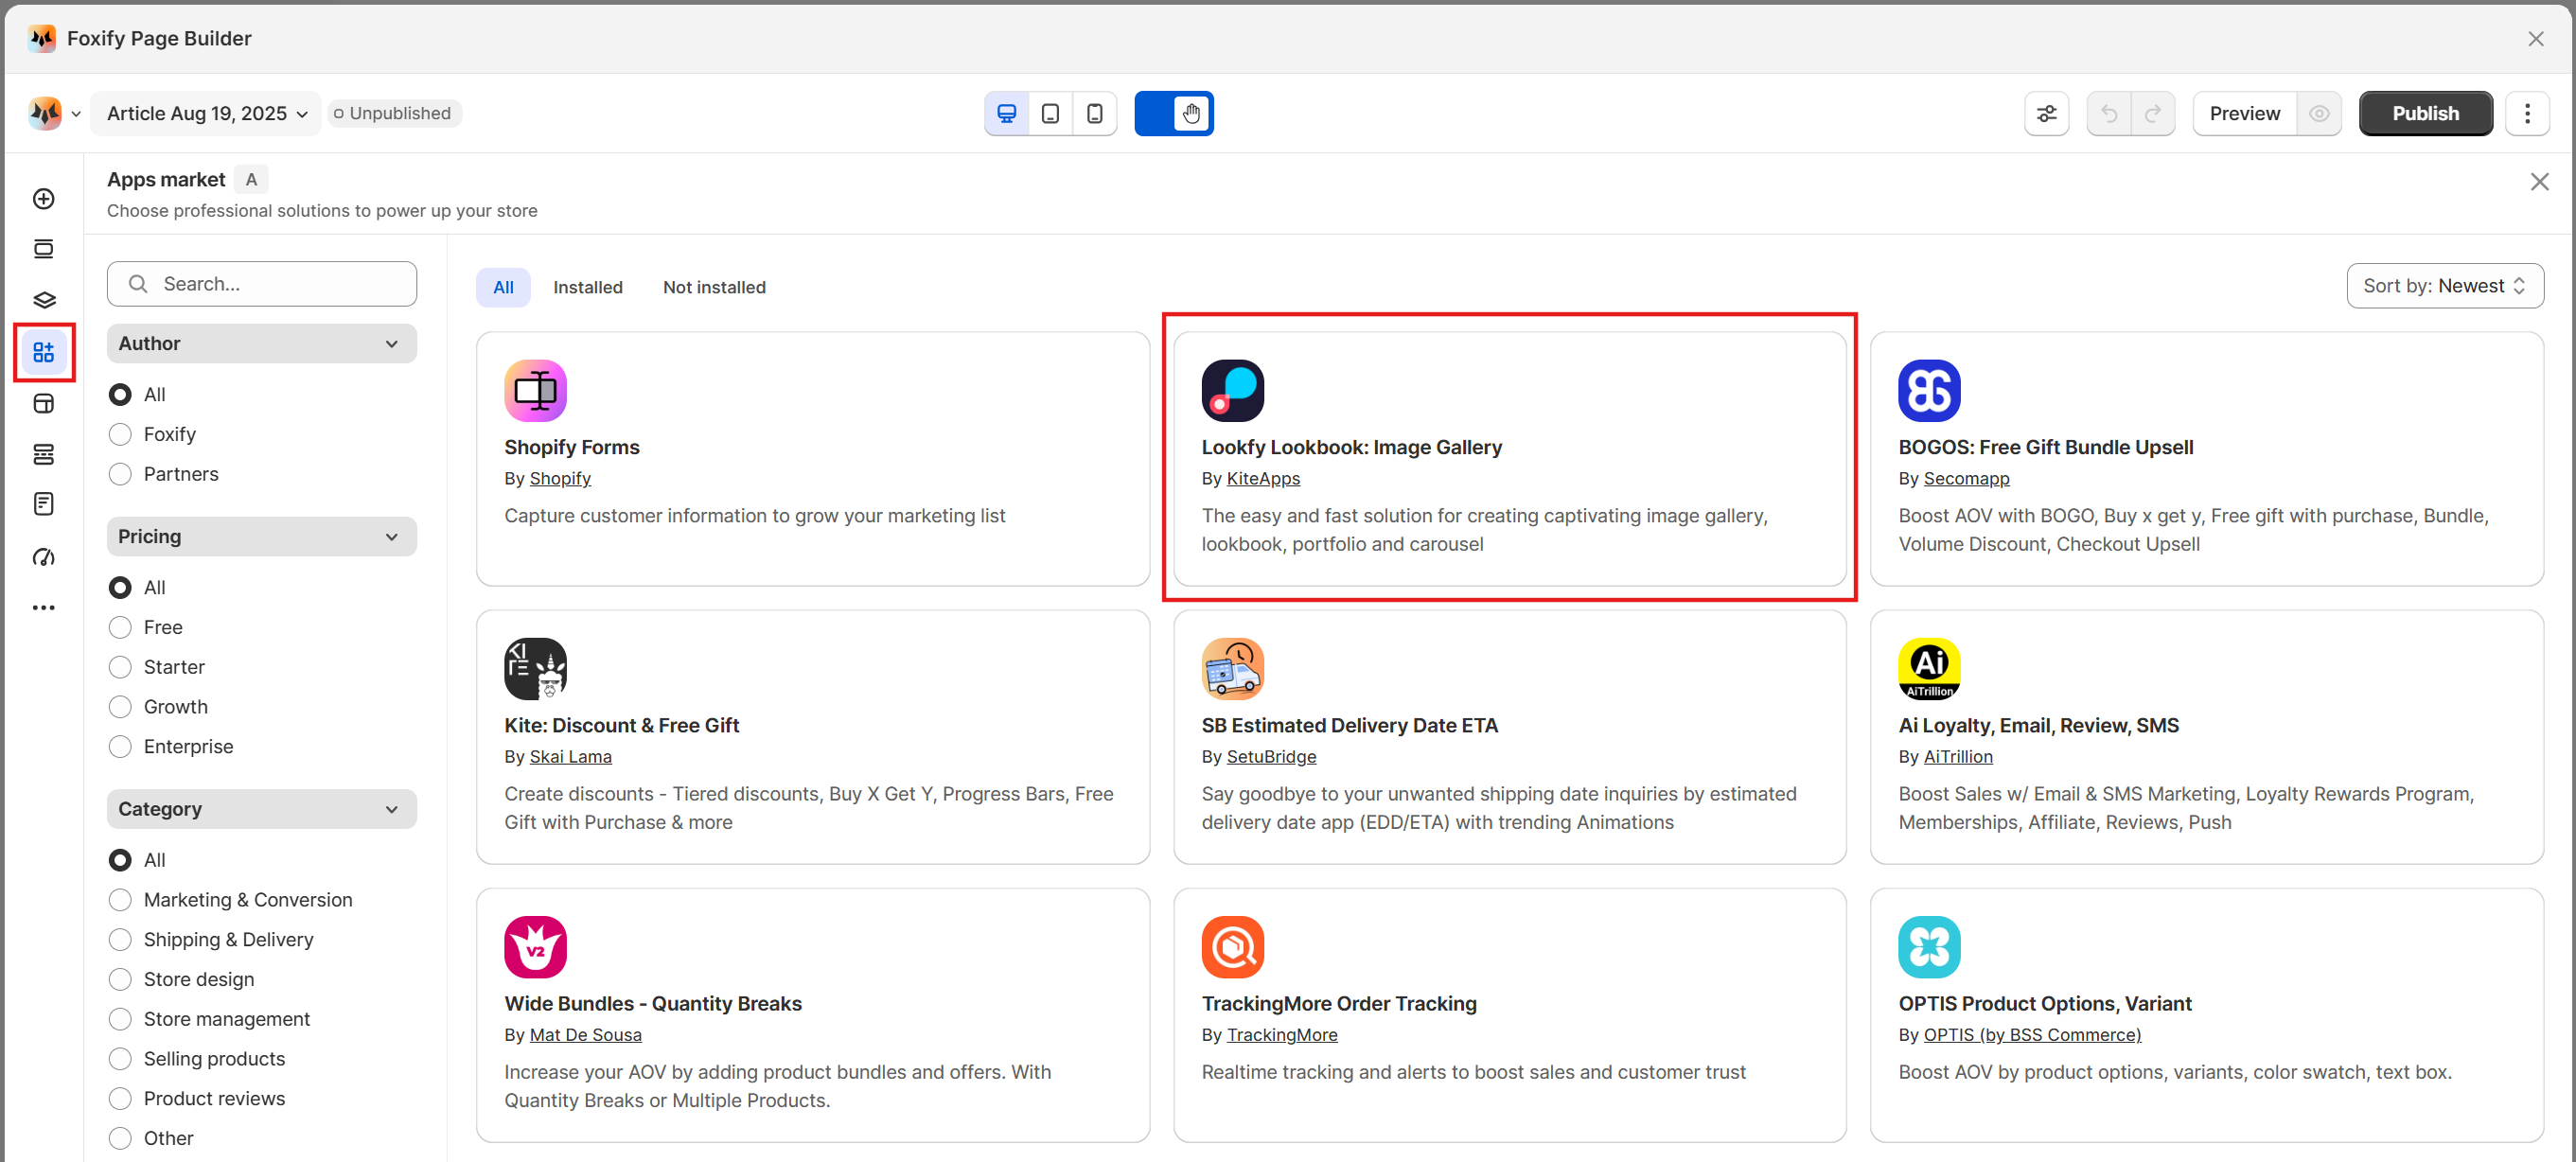
Task: Select Product reviews category
Action: click(120, 1099)
